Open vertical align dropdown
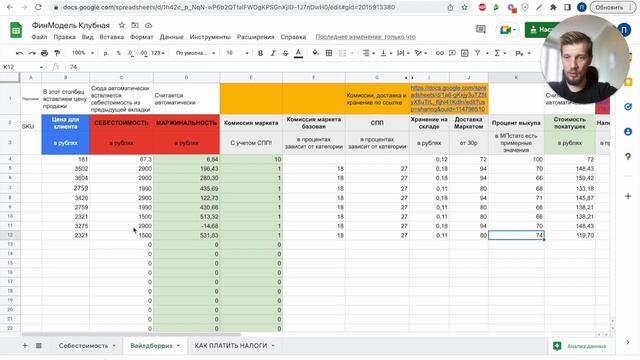This screenshot has height=360, width=640. [x=386, y=53]
